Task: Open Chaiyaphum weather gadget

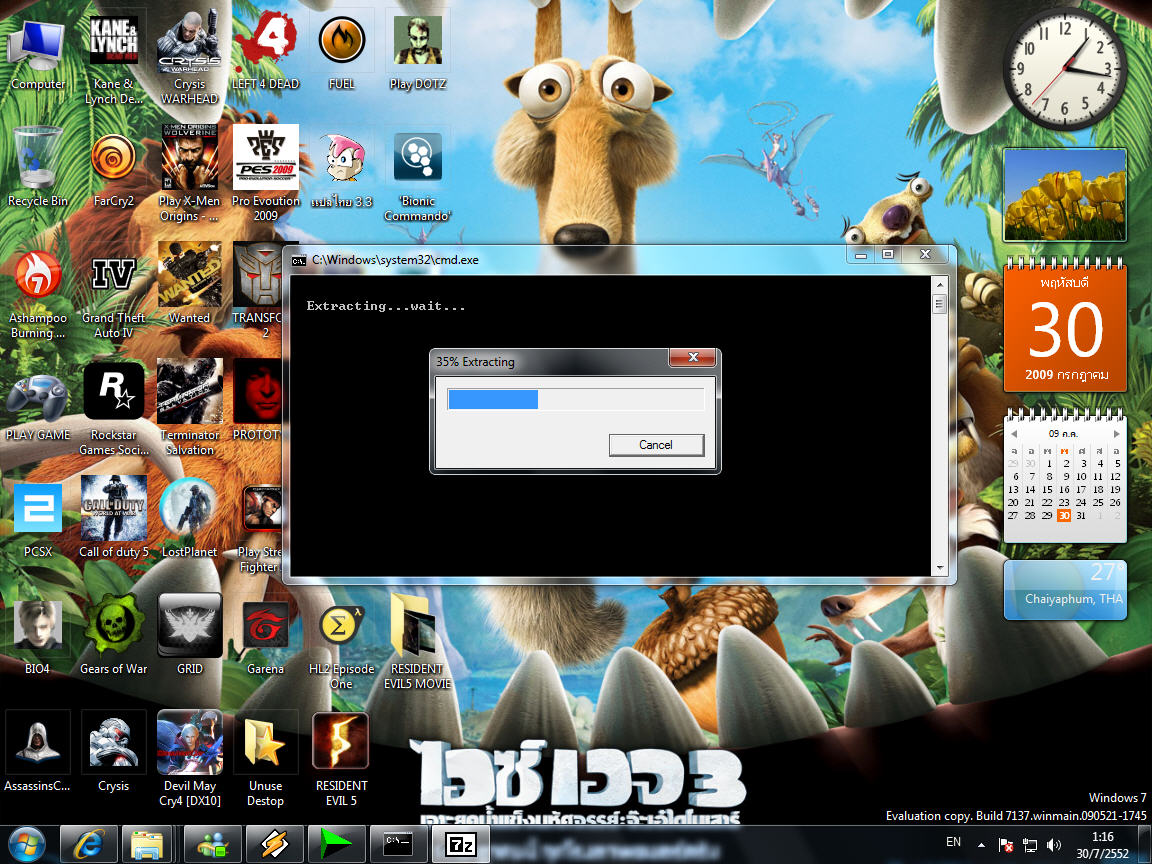Action: click(1065, 590)
